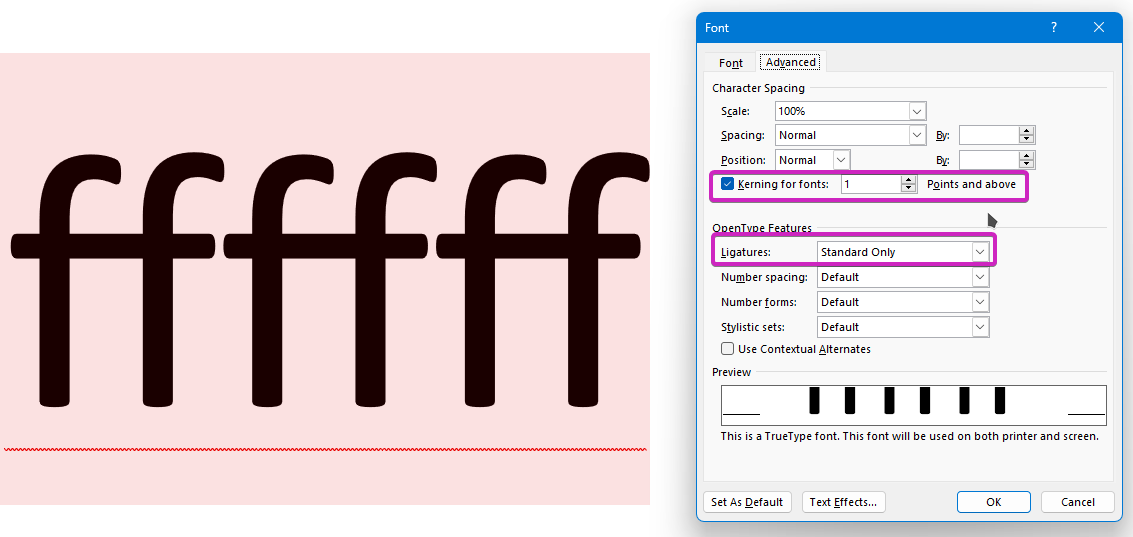The height and width of the screenshot is (537, 1133).
Task: Select the Advanced tab
Action: (791, 62)
